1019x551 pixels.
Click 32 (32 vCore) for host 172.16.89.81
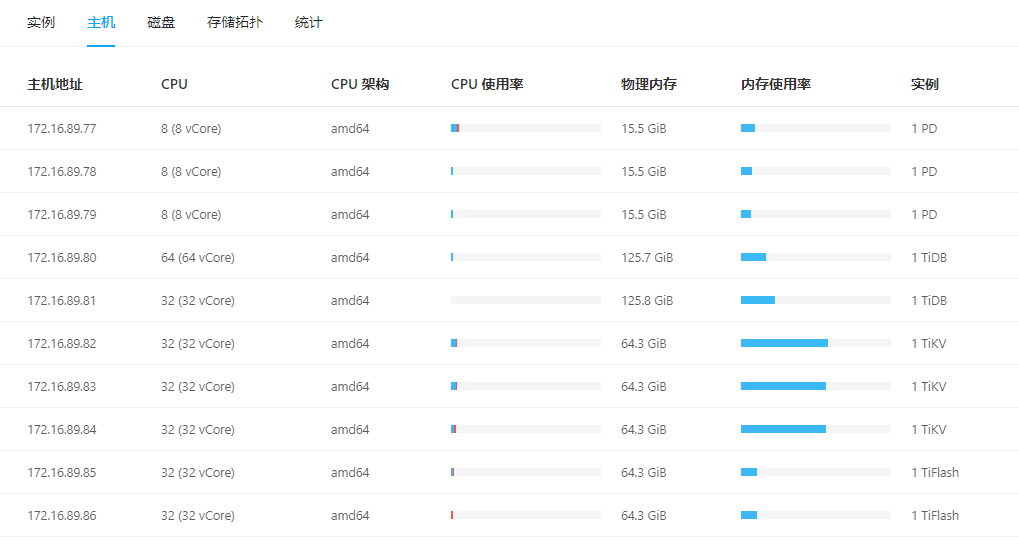point(198,300)
